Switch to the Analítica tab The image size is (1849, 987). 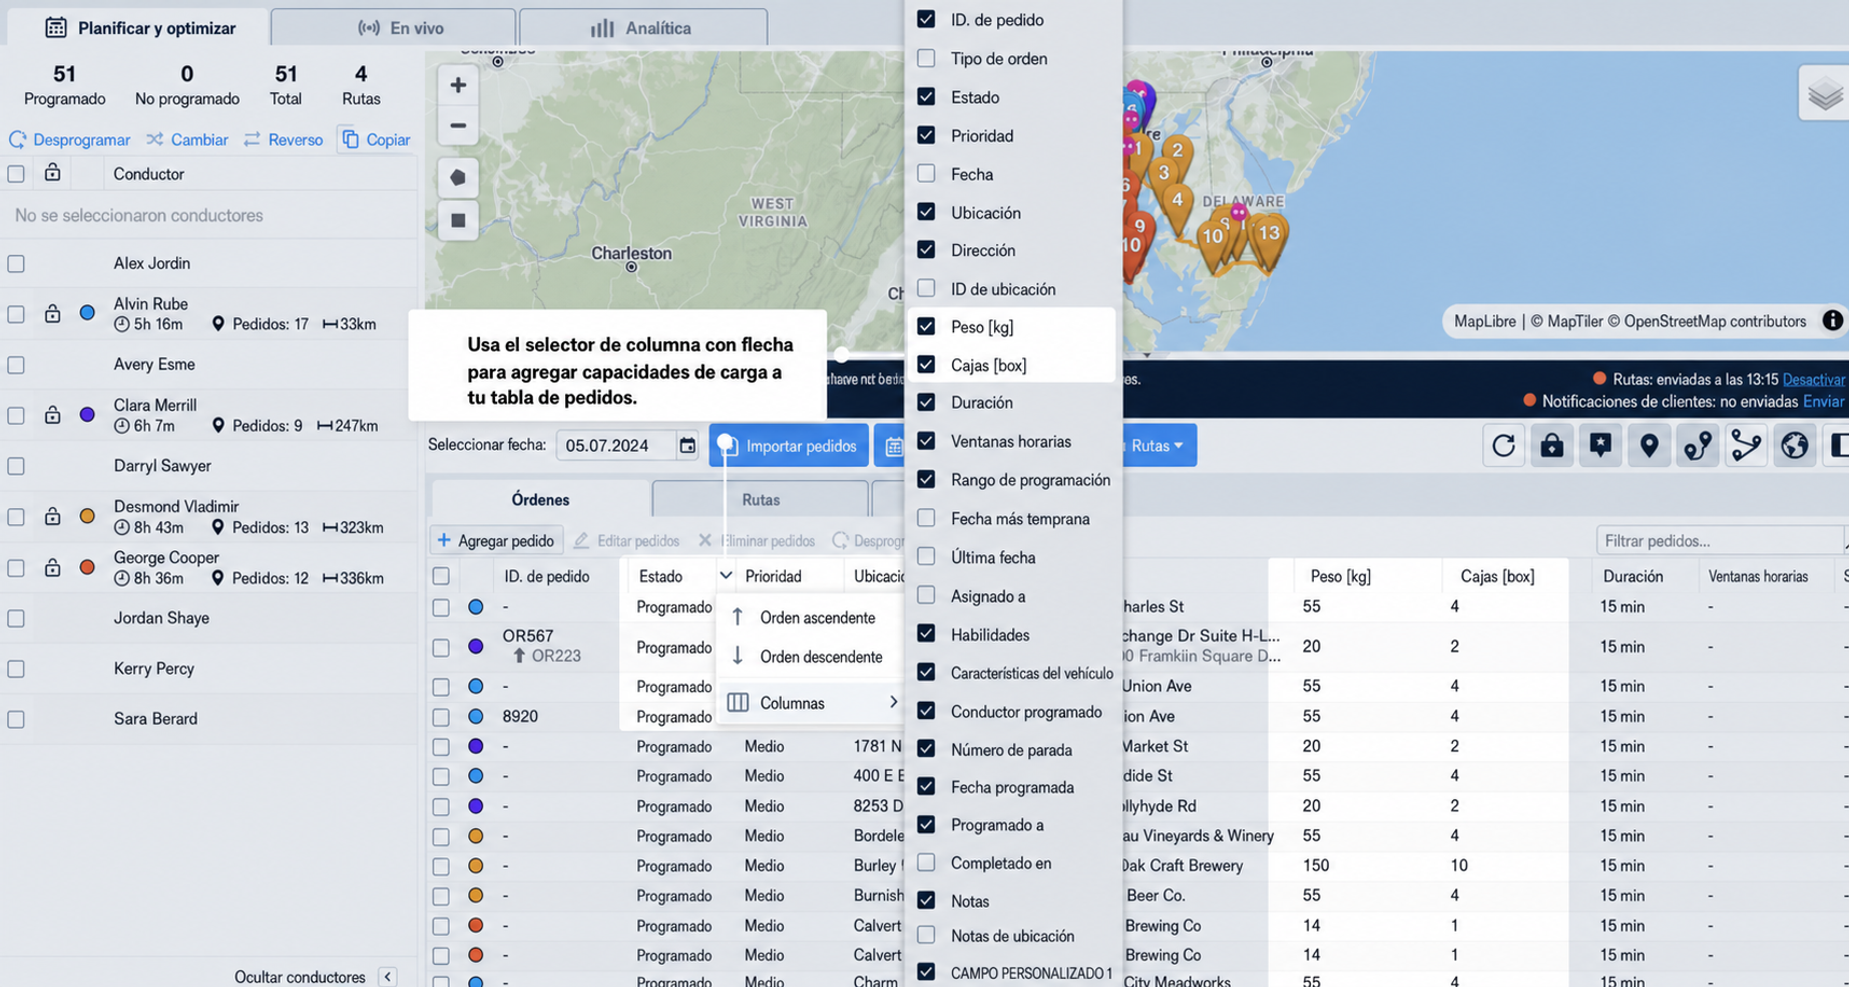tap(643, 28)
